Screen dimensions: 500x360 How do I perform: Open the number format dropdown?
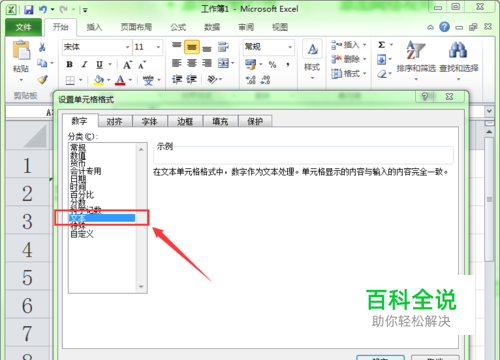(290, 47)
